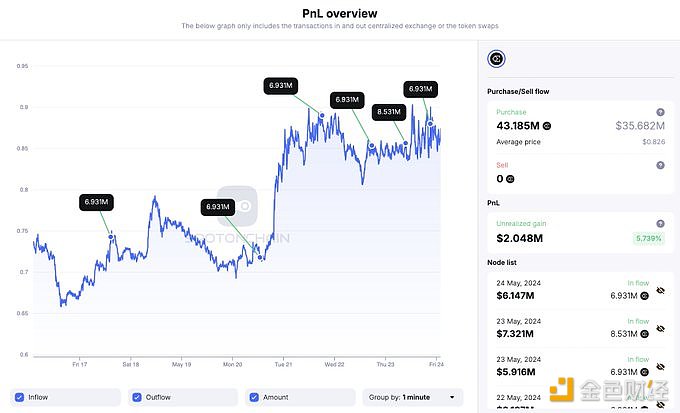The width and height of the screenshot is (680, 413).
Task: Click the help icon beside Sell
Action: pyautogui.click(x=660, y=164)
